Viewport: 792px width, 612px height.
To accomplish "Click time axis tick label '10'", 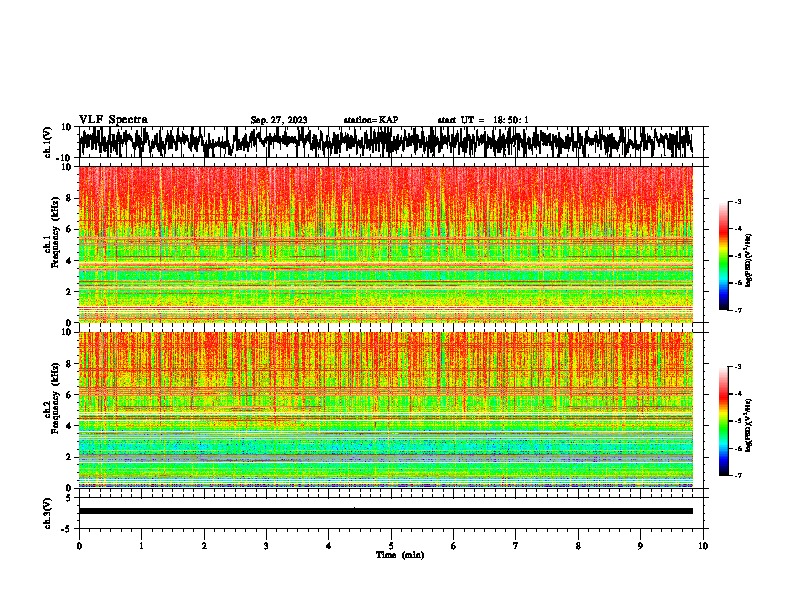I will pos(703,546).
